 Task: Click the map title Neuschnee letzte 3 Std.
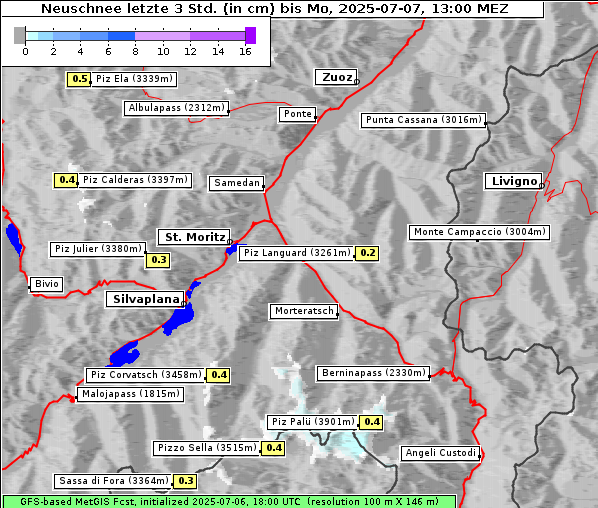pos(274,9)
